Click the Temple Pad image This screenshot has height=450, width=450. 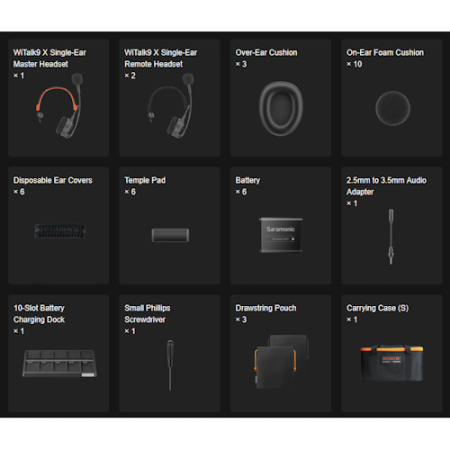tap(170, 235)
